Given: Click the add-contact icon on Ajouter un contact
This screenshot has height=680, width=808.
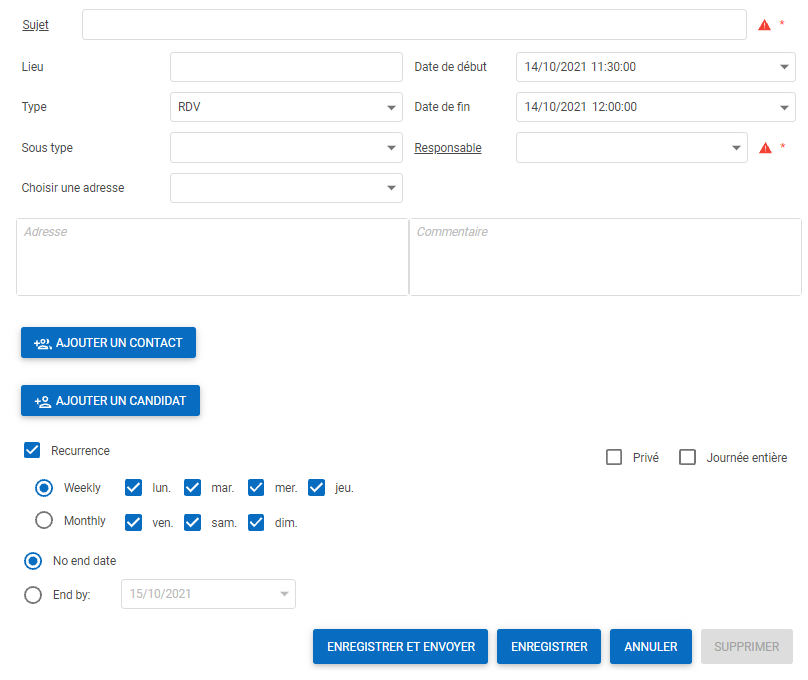Looking at the screenshot, I should pos(42,343).
